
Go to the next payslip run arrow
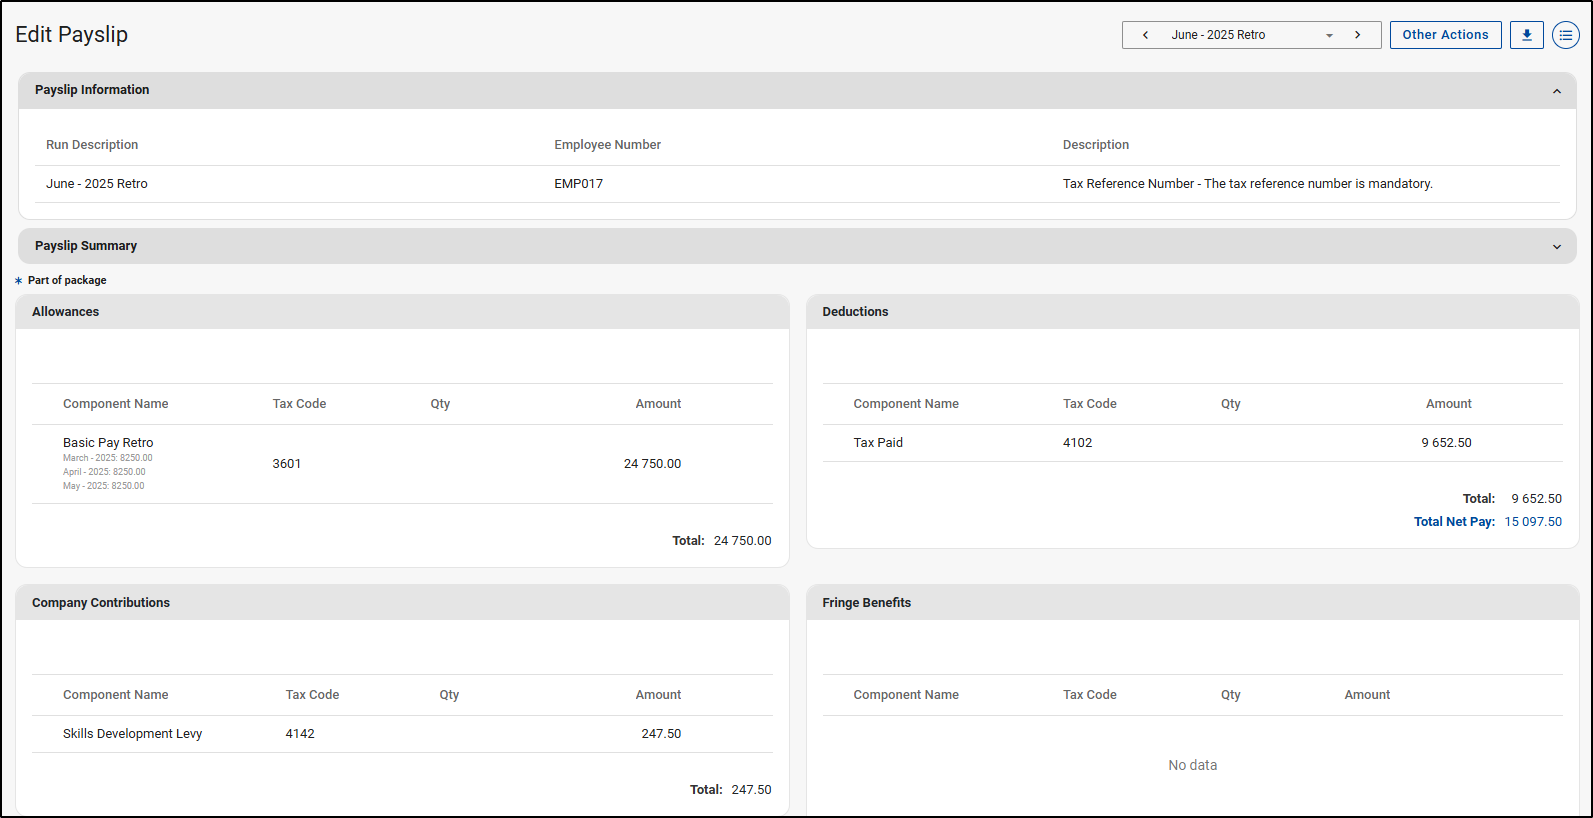1357,35
